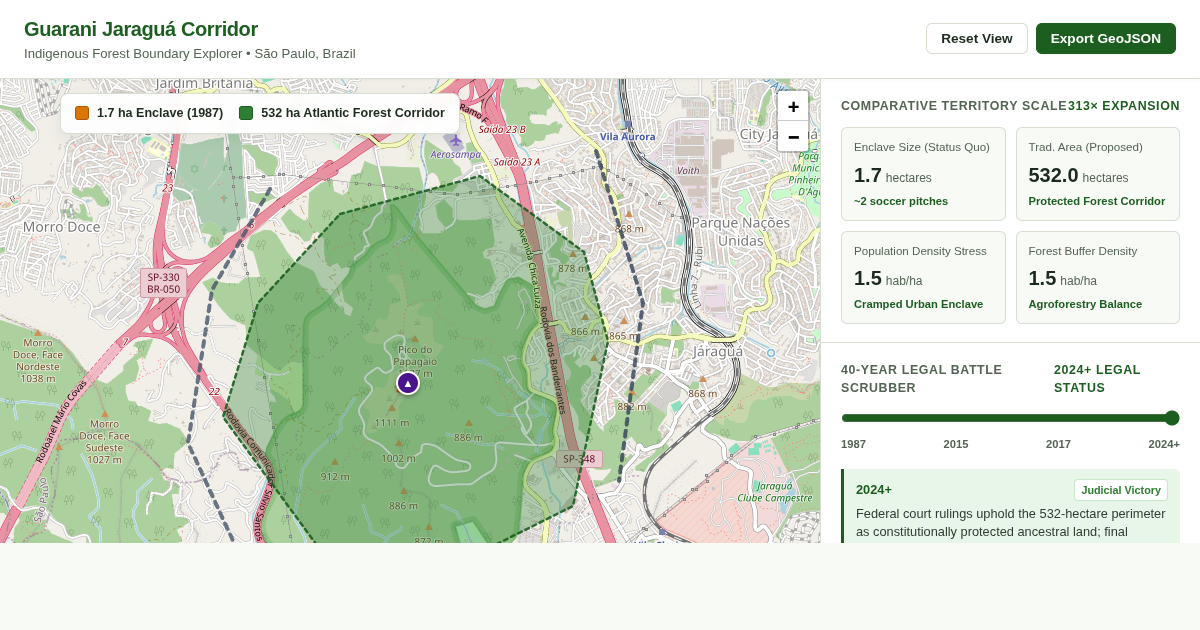Click the orange 1.7 ha Enclave legend swatch
1200x630 pixels.
[82, 113]
